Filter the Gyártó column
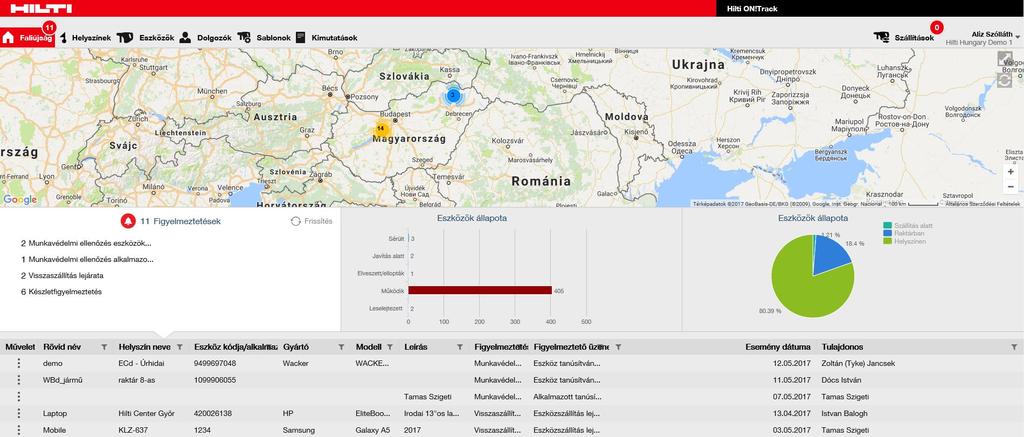Image resolution: width=1024 pixels, height=437 pixels. click(341, 348)
